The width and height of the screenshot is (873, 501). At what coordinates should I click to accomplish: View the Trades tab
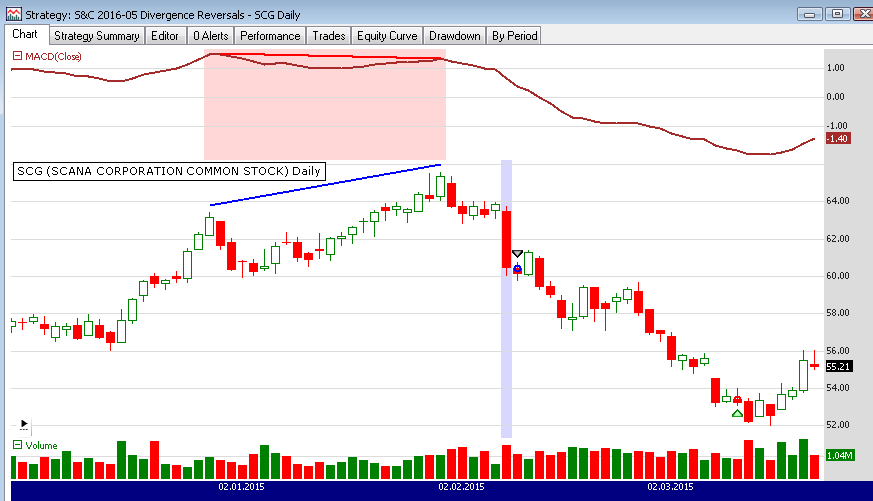[329, 36]
